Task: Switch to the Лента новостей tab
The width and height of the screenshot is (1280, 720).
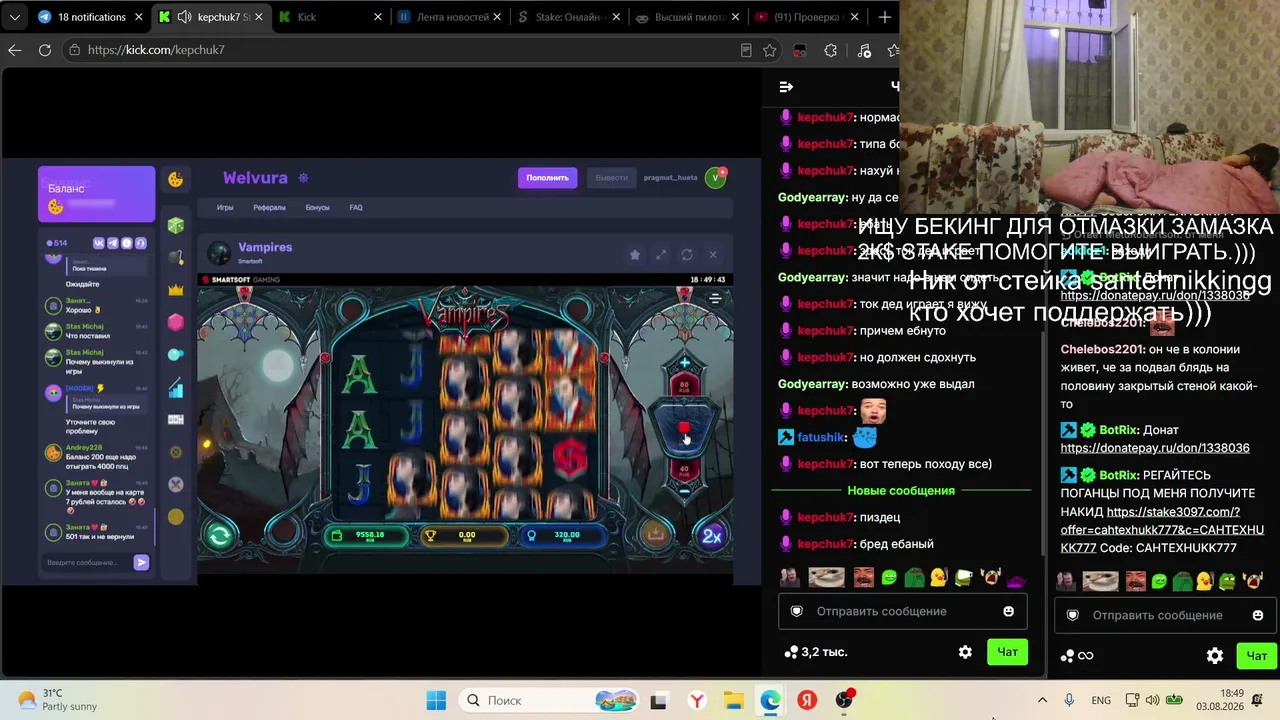Action: click(x=449, y=17)
